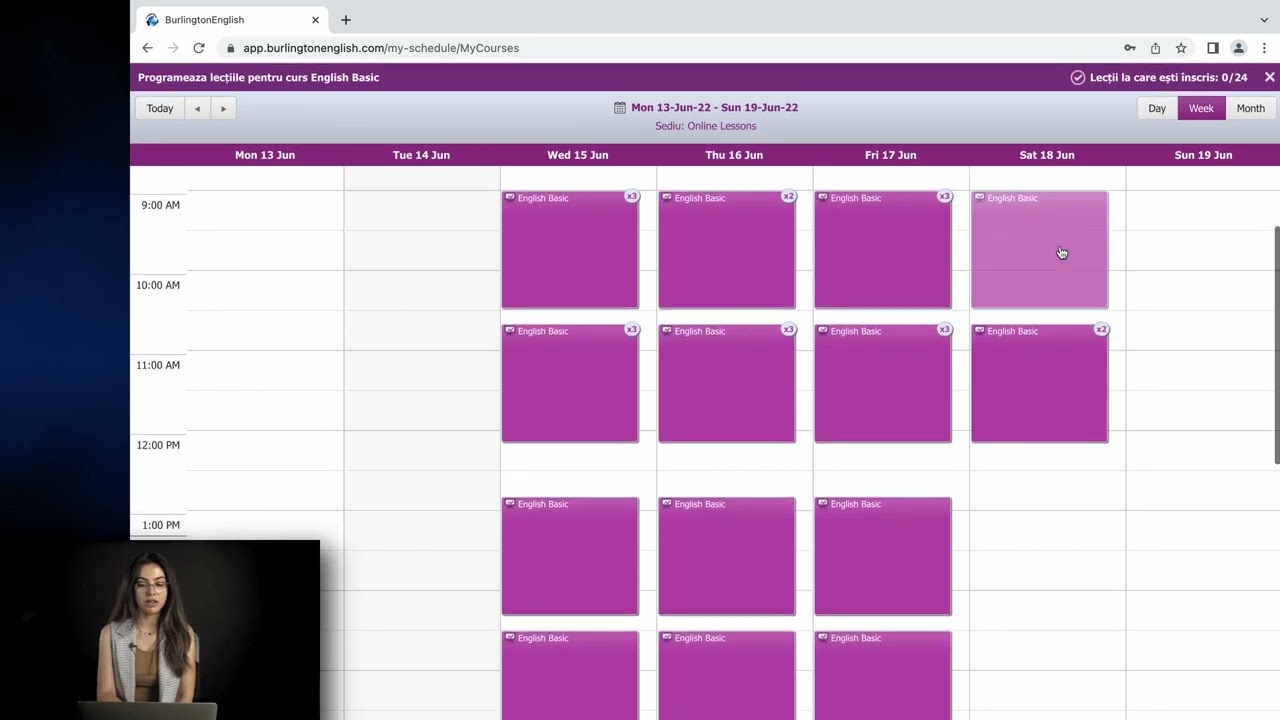The image size is (1280, 720).
Task: Click the address bar URL
Action: [x=381, y=48]
